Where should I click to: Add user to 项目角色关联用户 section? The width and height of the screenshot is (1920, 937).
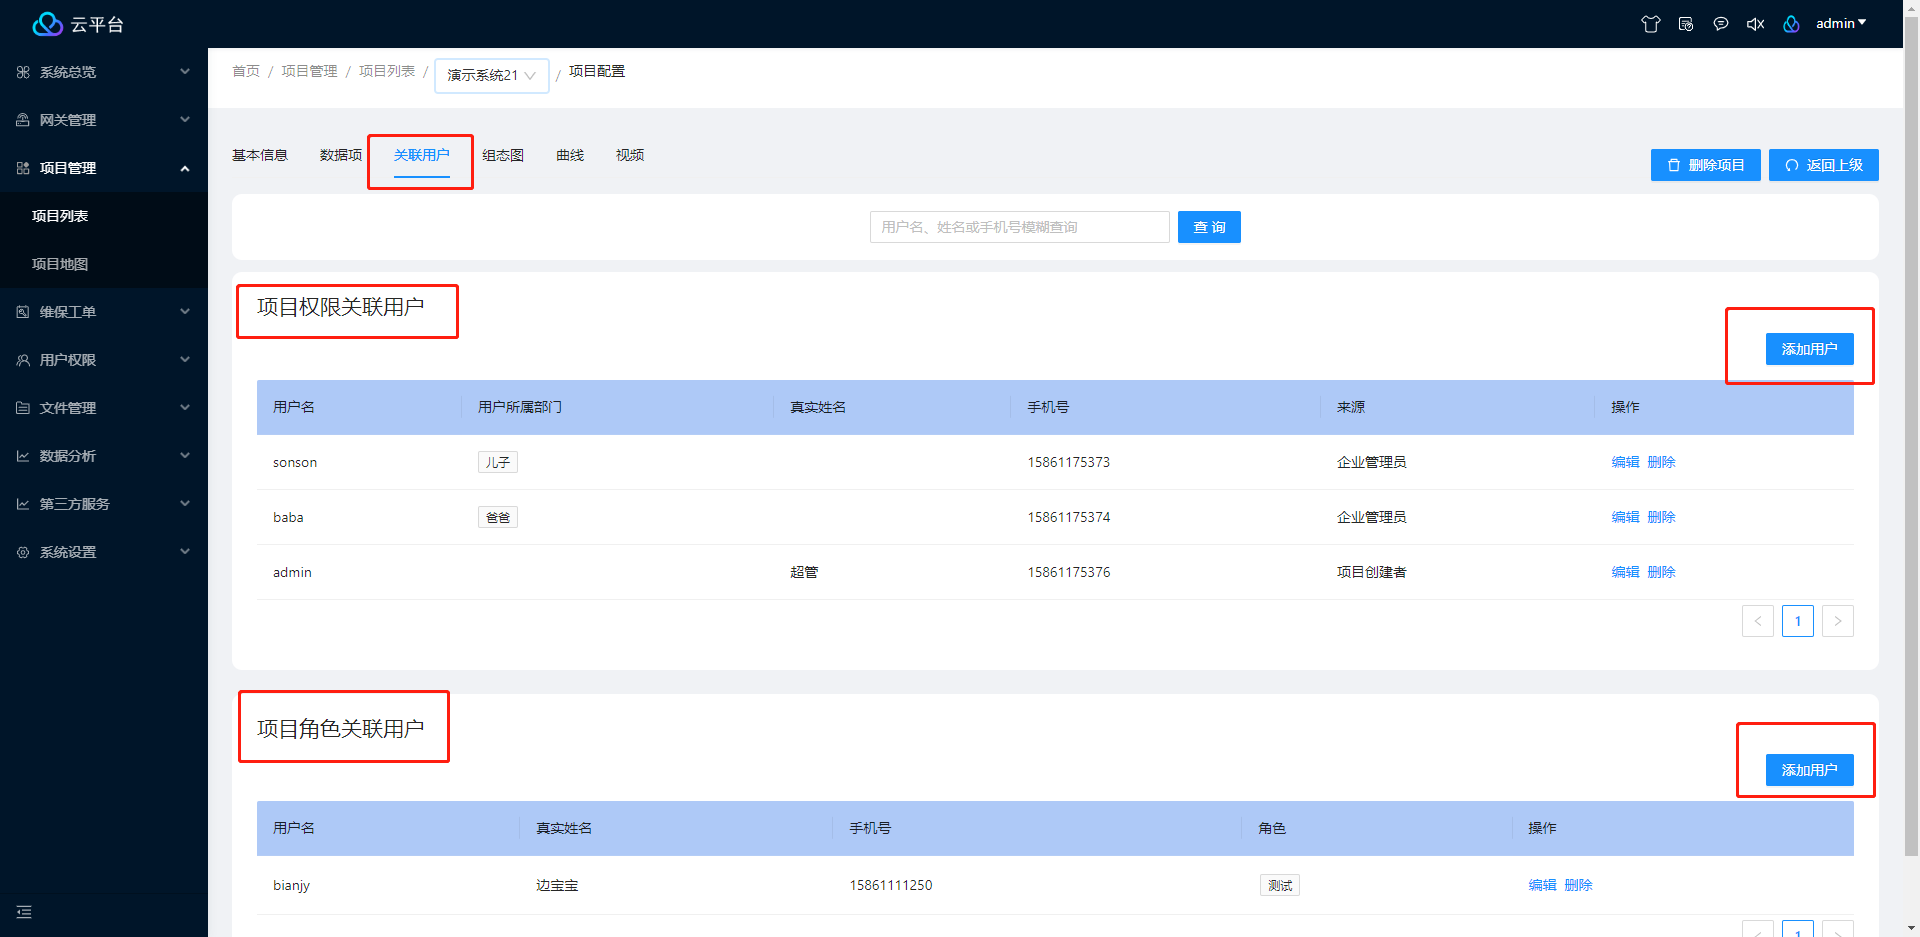1810,770
